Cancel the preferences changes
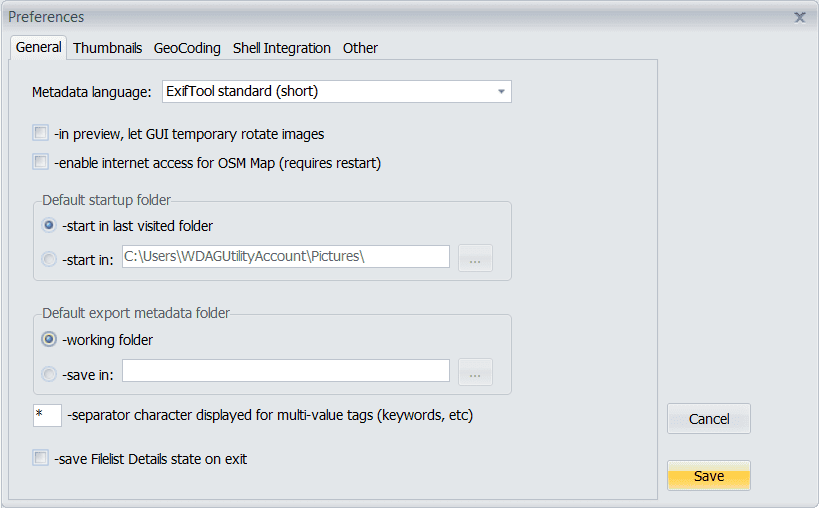 click(x=708, y=419)
